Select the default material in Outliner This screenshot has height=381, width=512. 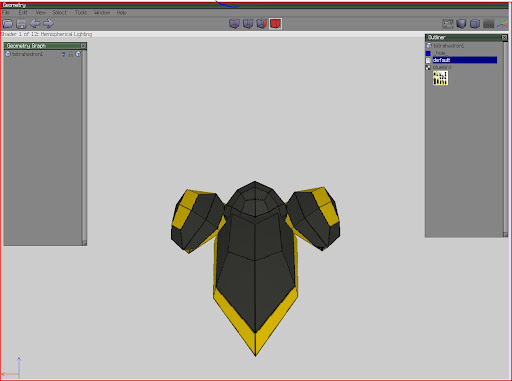click(465, 60)
